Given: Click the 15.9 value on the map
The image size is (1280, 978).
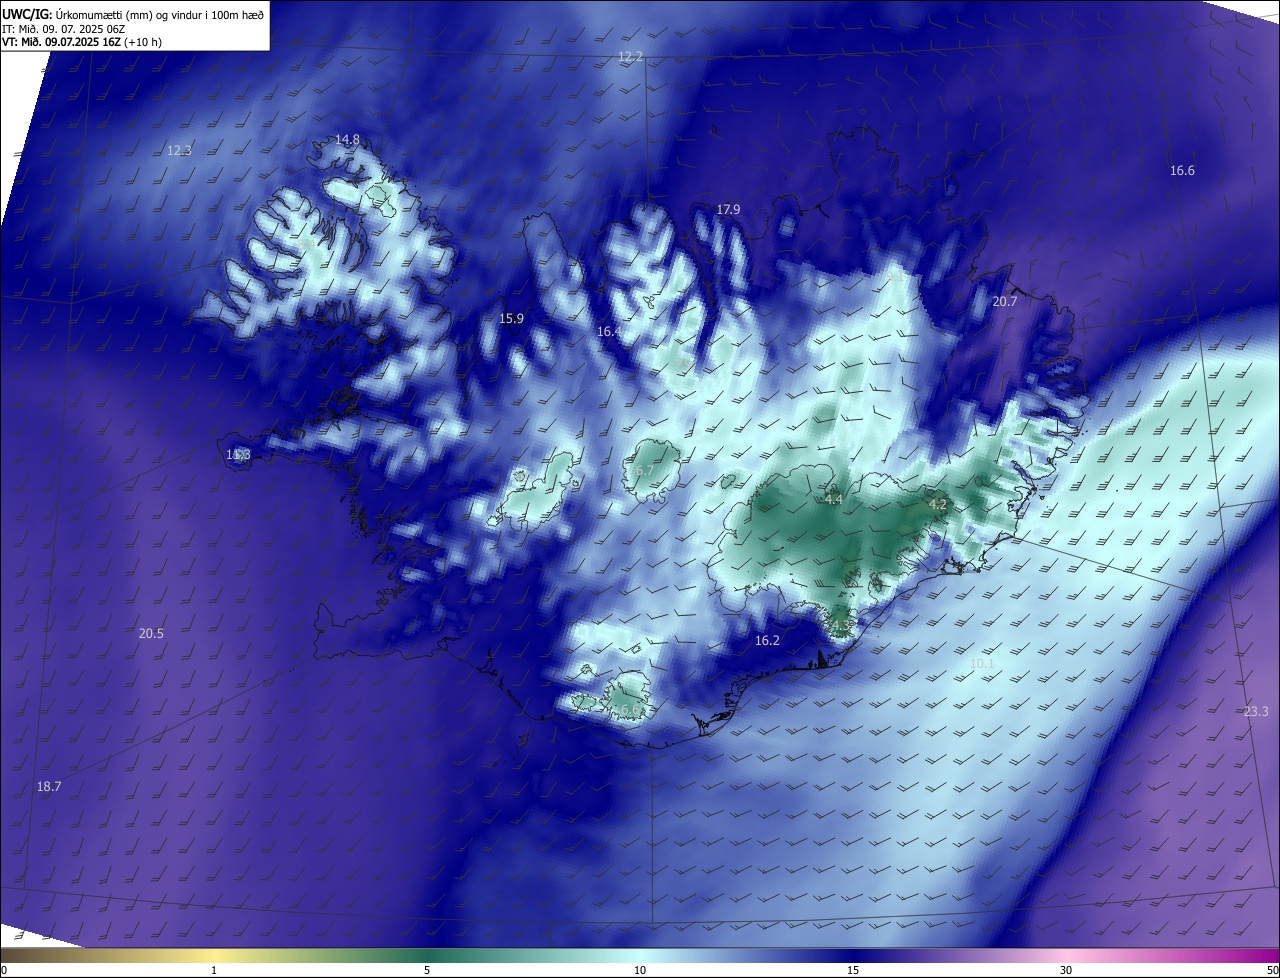Looking at the screenshot, I should (511, 318).
